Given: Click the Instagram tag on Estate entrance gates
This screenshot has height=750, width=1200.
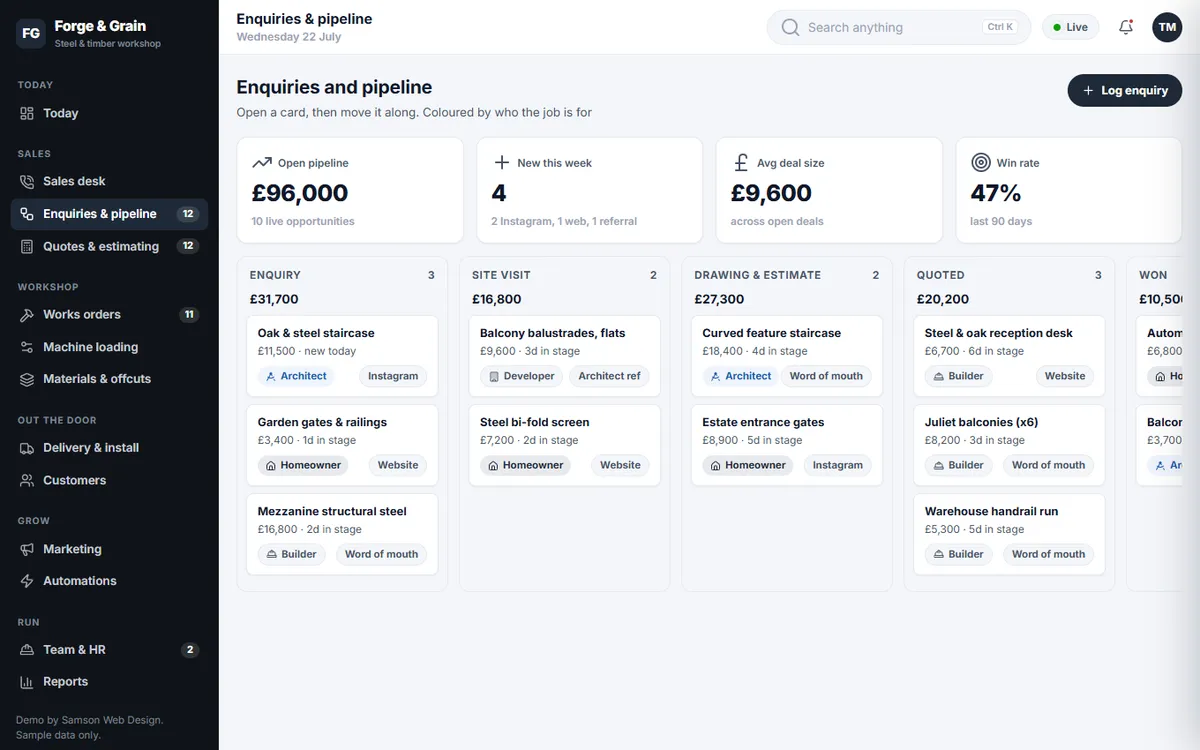Looking at the screenshot, I should pyautogui.click(x=838, y=465).
